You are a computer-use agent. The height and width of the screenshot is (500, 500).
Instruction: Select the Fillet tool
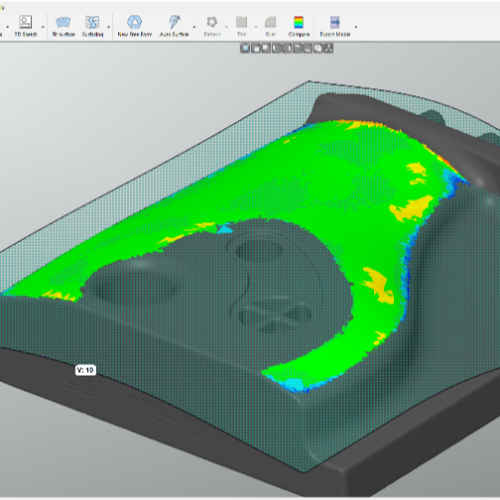271,26
